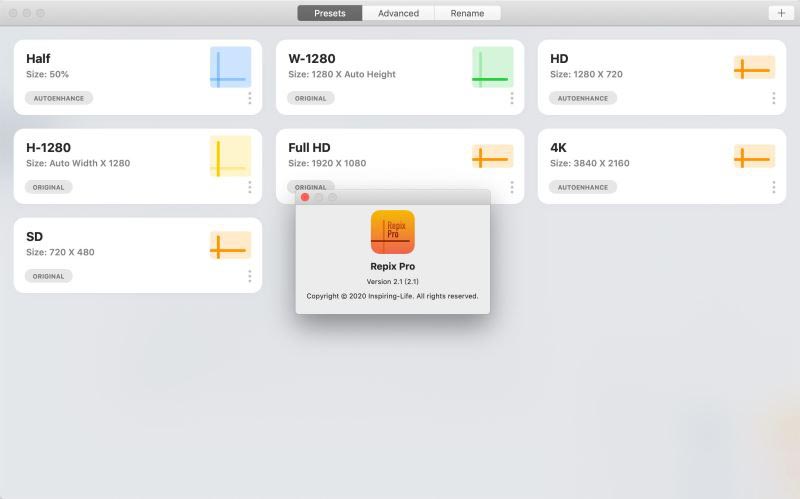This screenshot has height=499, width=800.
Task: Click the 'Repix Pro' name in About window
Action: (392, 266)
